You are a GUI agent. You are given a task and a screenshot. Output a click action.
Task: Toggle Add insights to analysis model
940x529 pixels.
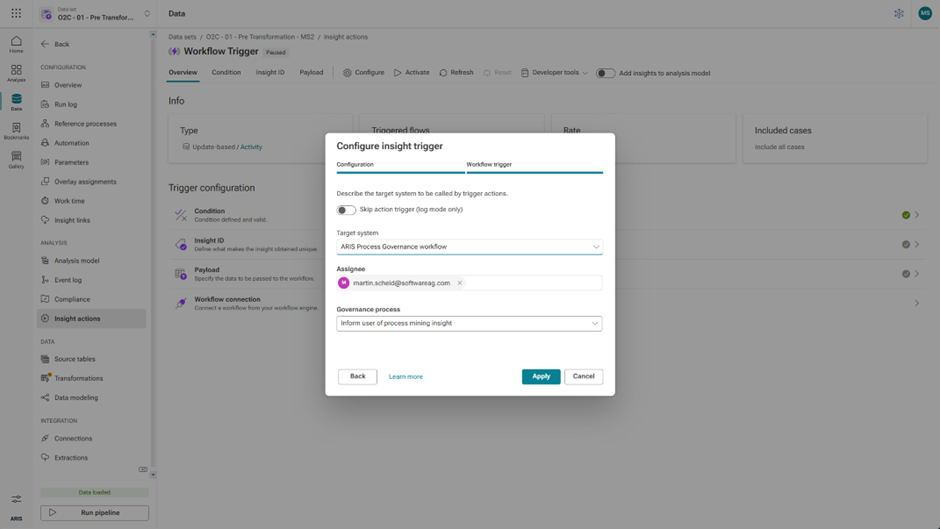point(606,73)
